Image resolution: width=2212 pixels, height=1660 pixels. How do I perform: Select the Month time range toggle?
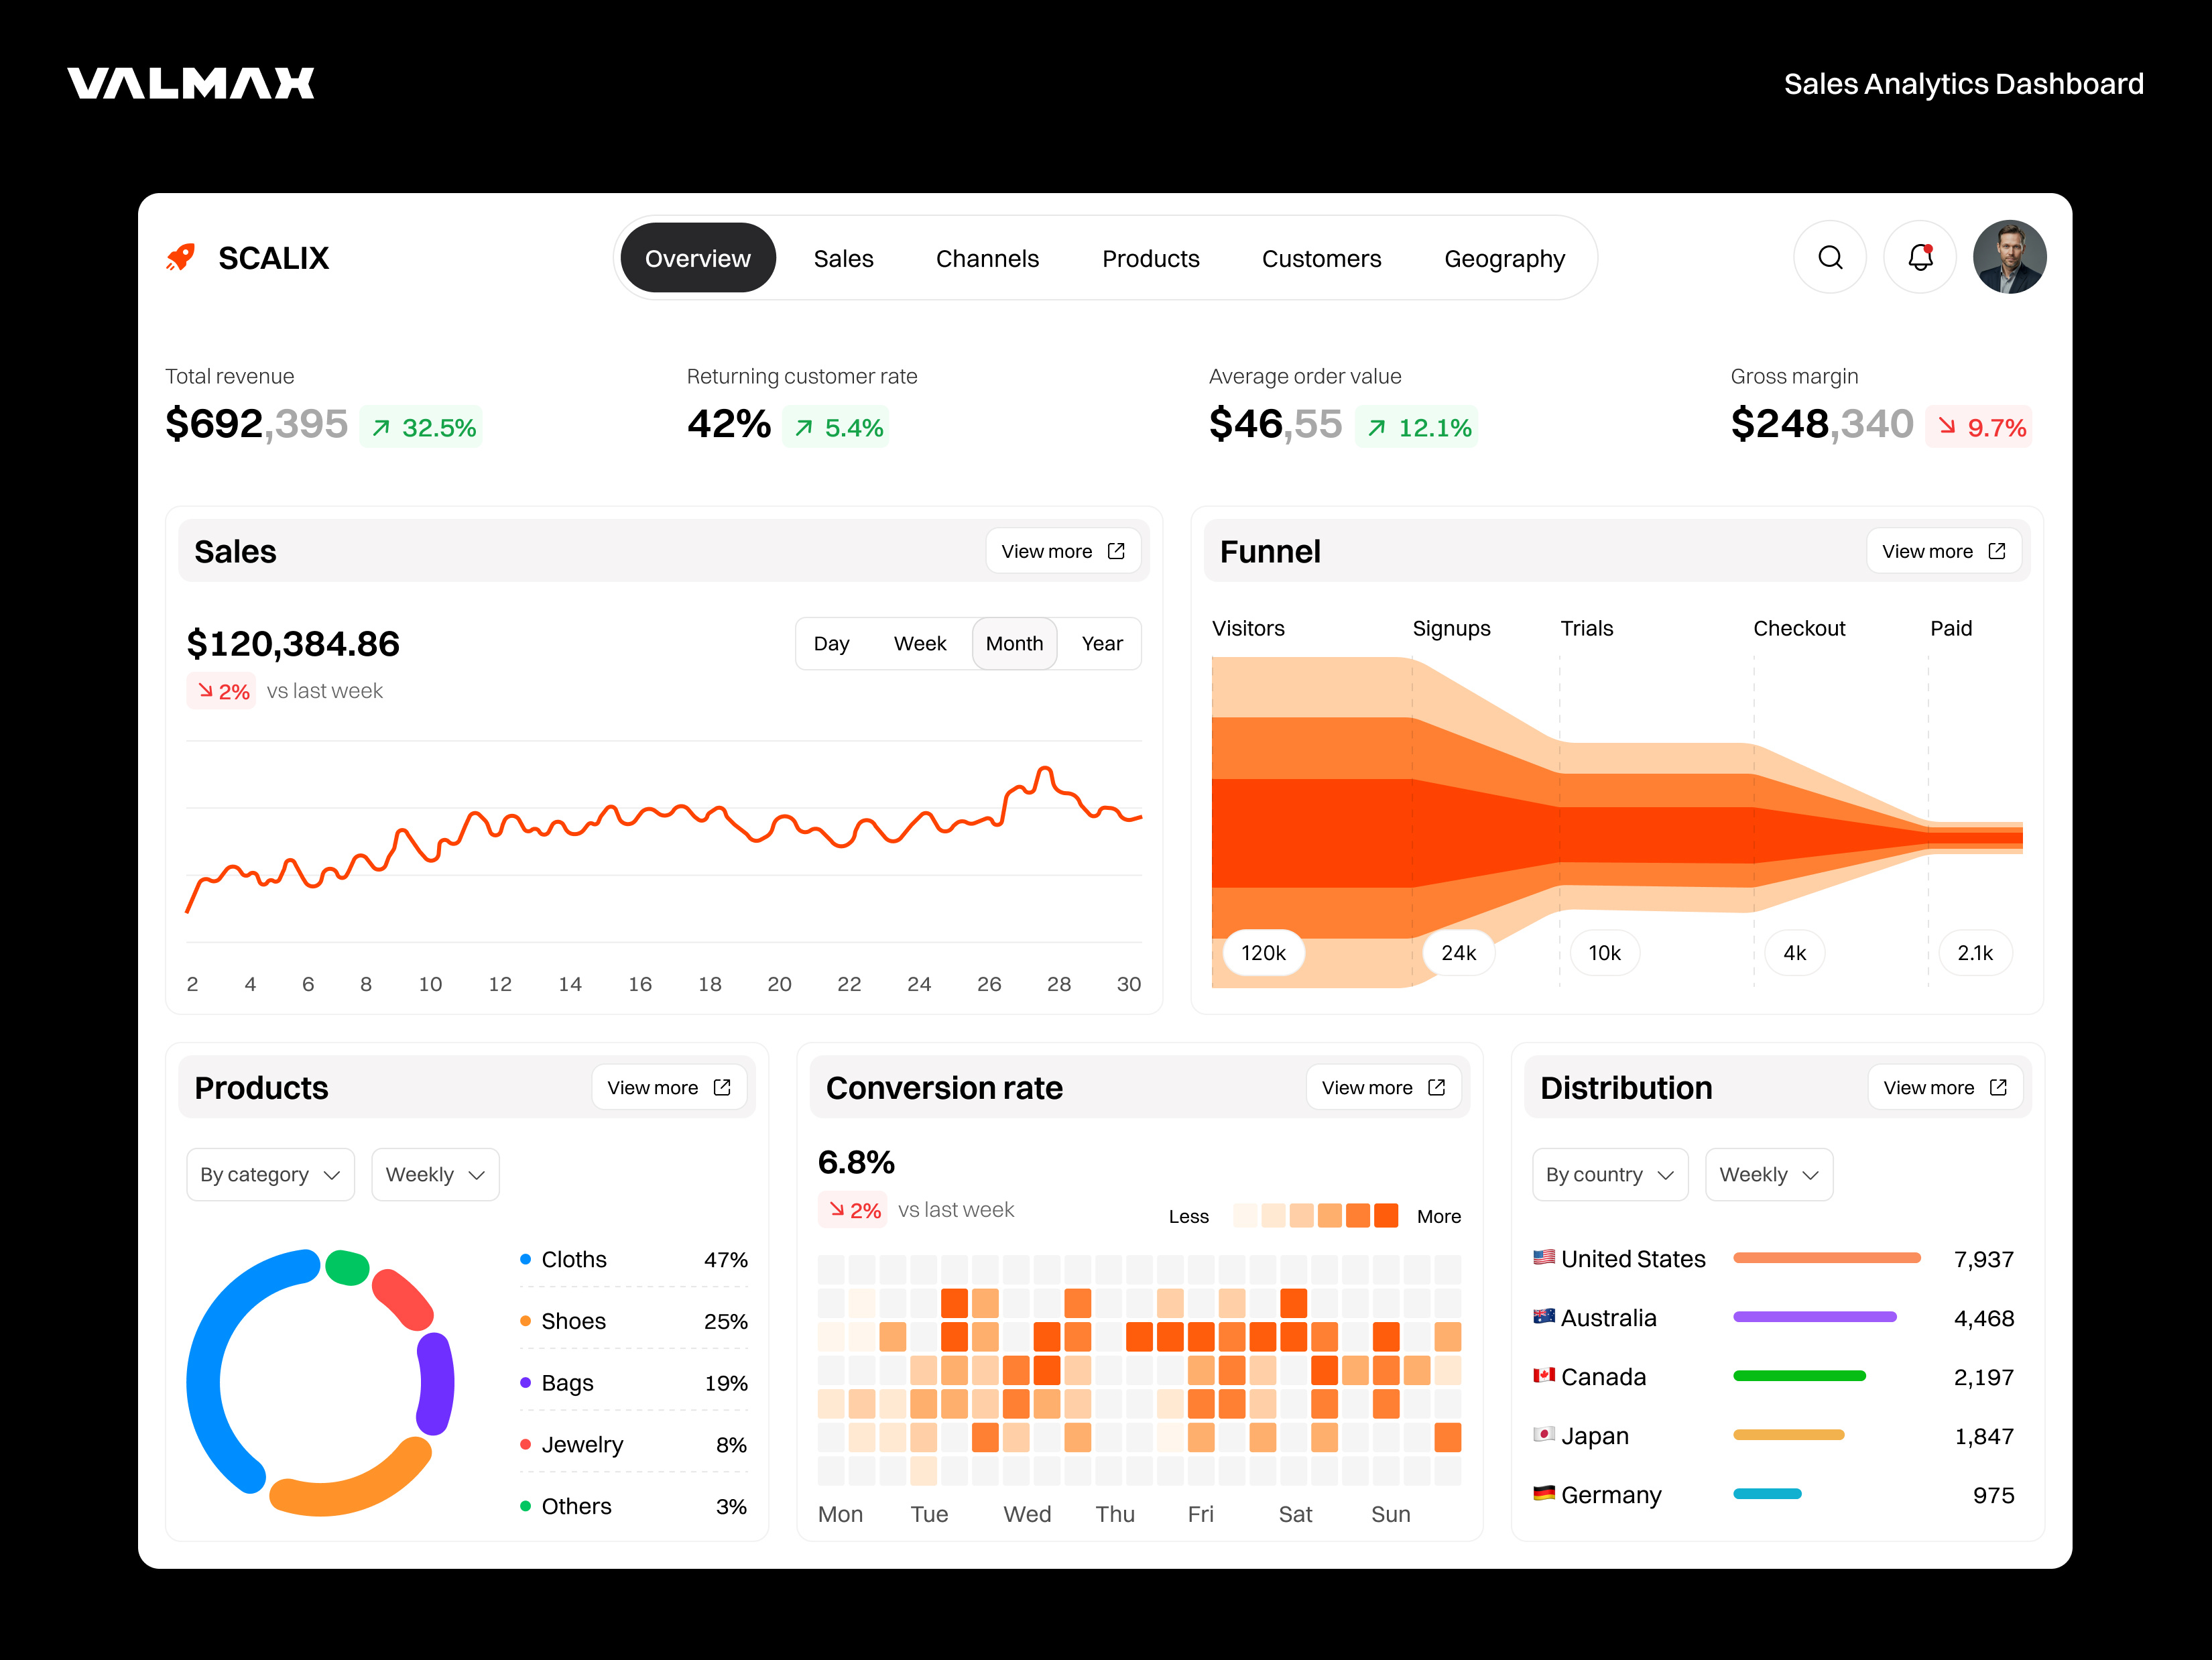coord(1014,643)
